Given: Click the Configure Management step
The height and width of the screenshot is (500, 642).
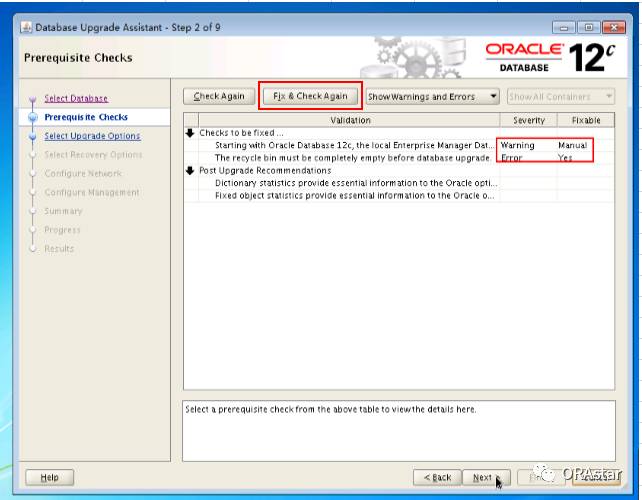Looking at the screenshot, I should 92,192.
